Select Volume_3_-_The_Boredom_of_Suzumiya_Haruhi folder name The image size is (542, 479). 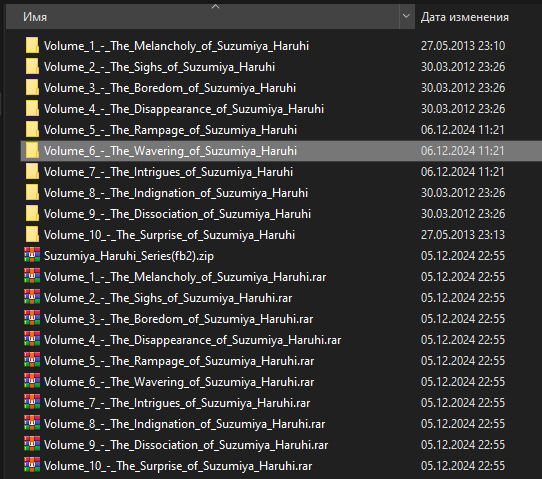pos(170,88)
